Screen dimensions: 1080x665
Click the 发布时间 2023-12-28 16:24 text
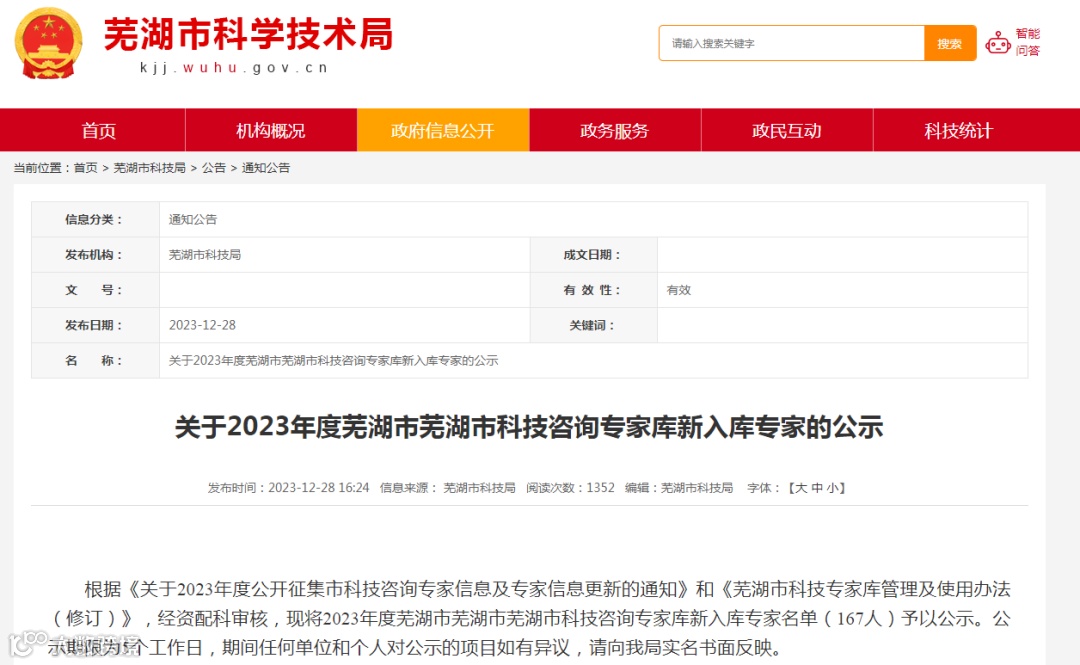(x=289, y=488)
